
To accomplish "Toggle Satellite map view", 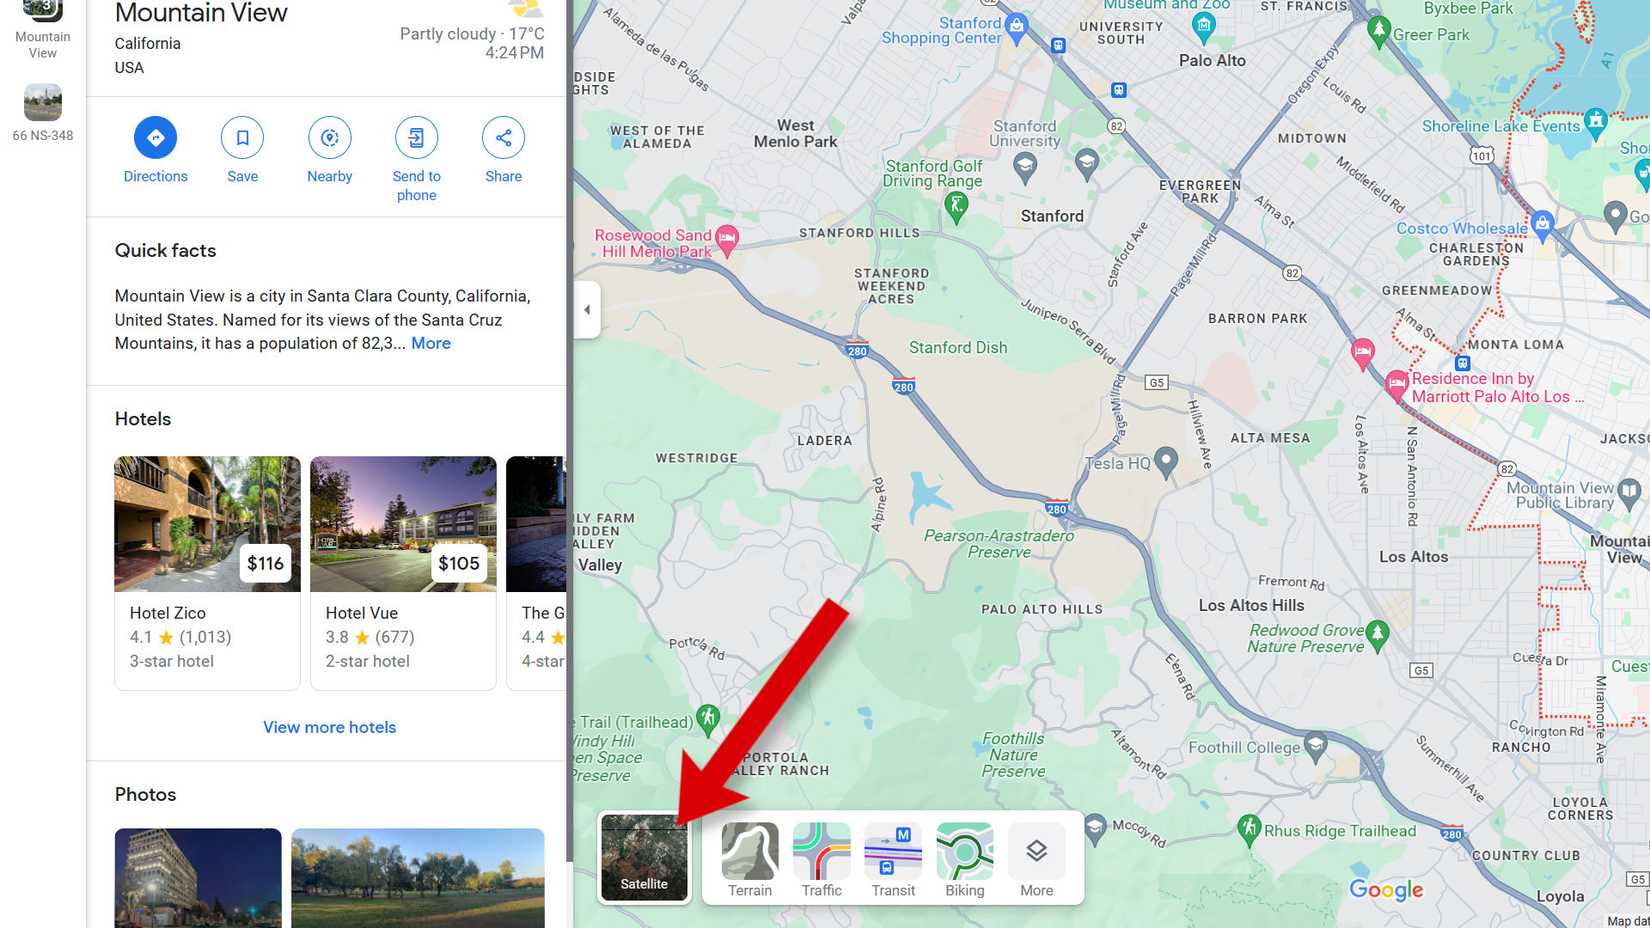I will (x=644, y=858).
